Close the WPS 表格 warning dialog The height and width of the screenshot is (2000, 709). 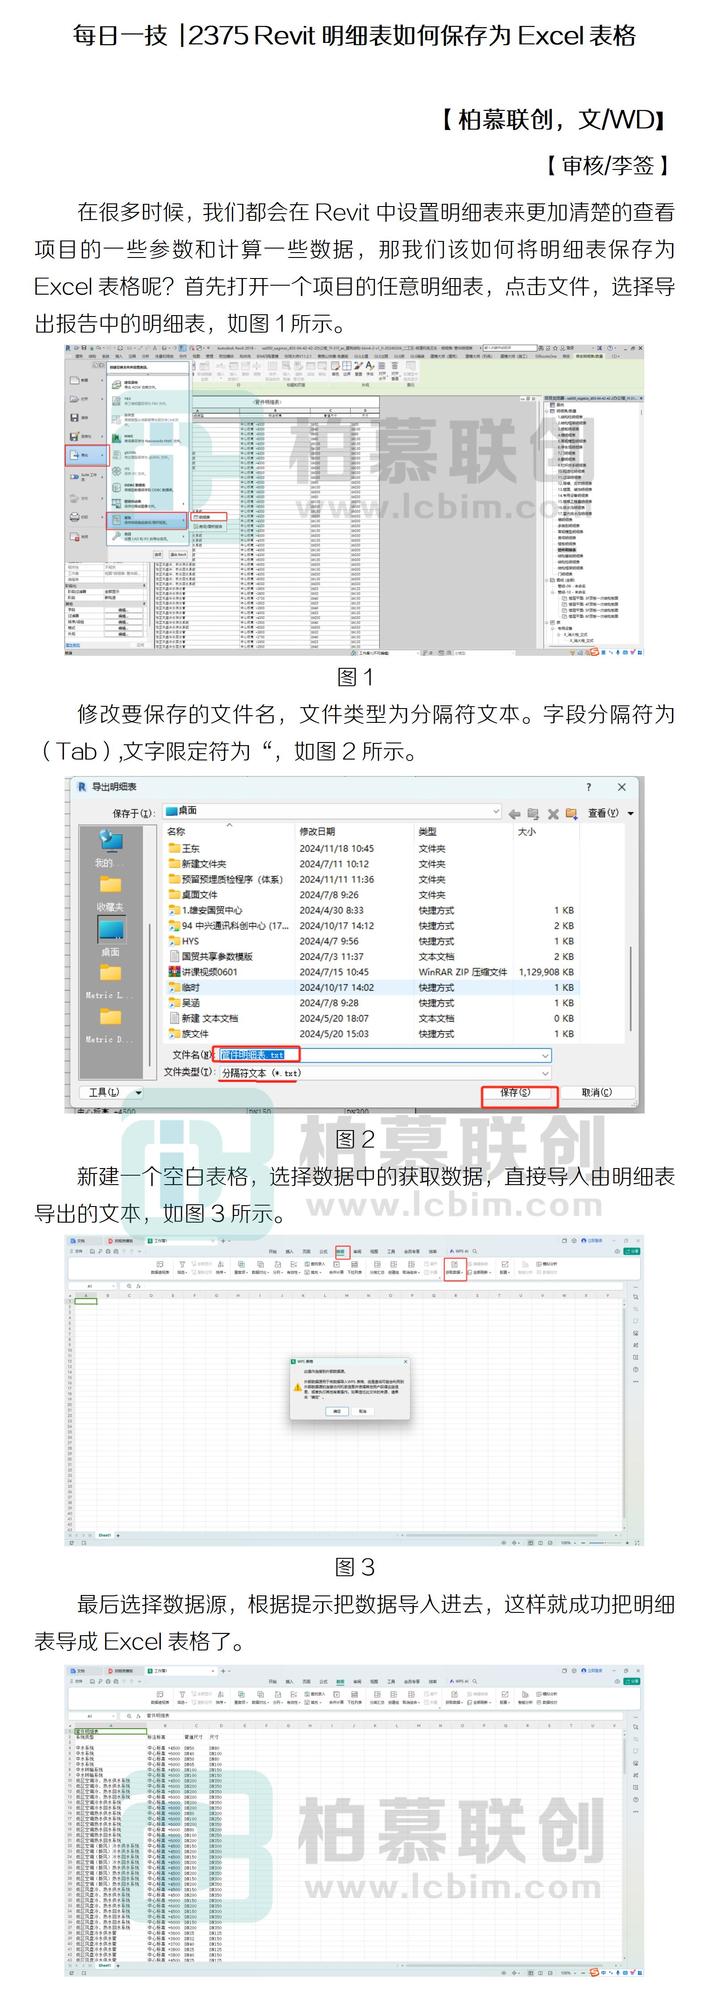point(405,1362)
